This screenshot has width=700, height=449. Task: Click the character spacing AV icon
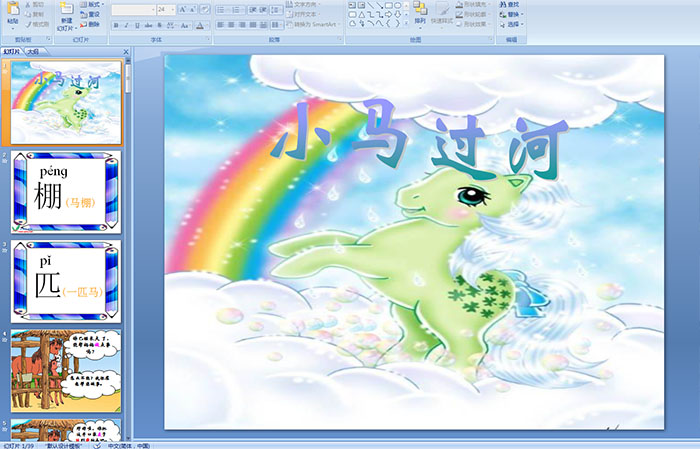[x=171, y=25]
